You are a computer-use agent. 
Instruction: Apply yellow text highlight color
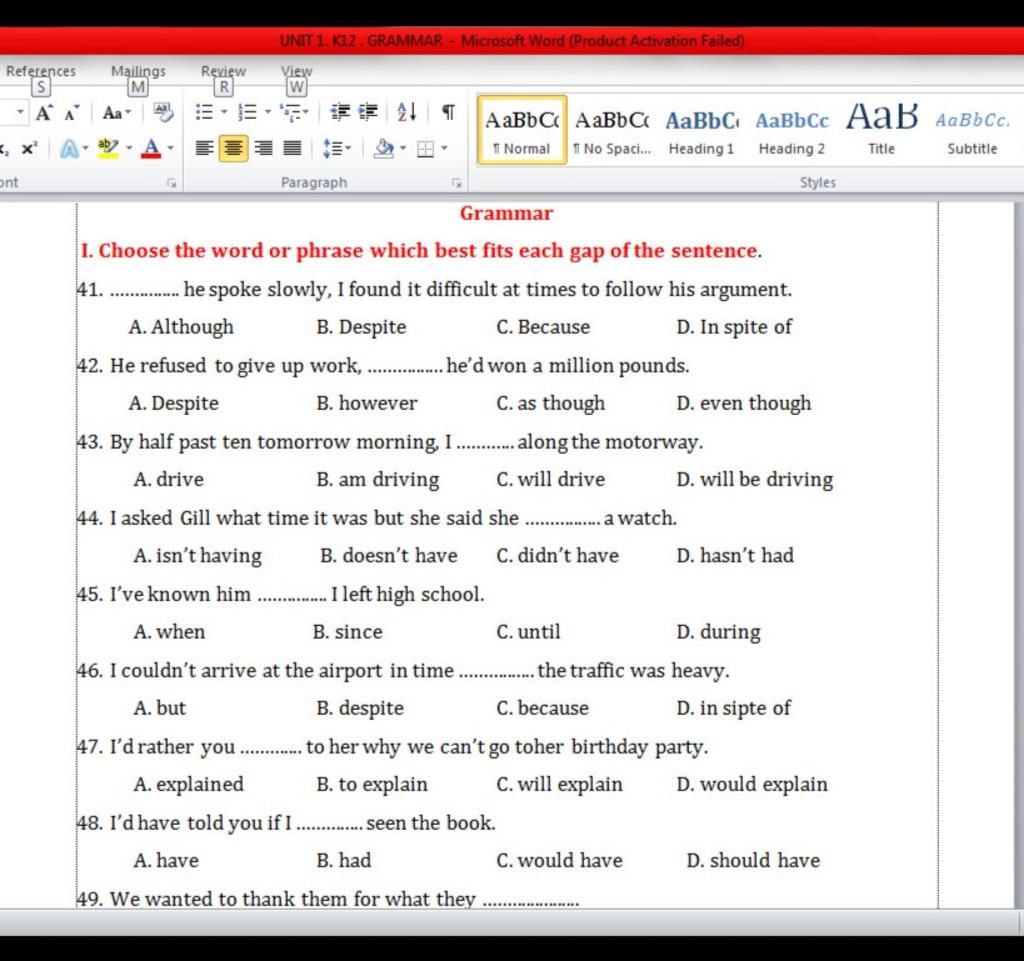[x=108, y=149]
